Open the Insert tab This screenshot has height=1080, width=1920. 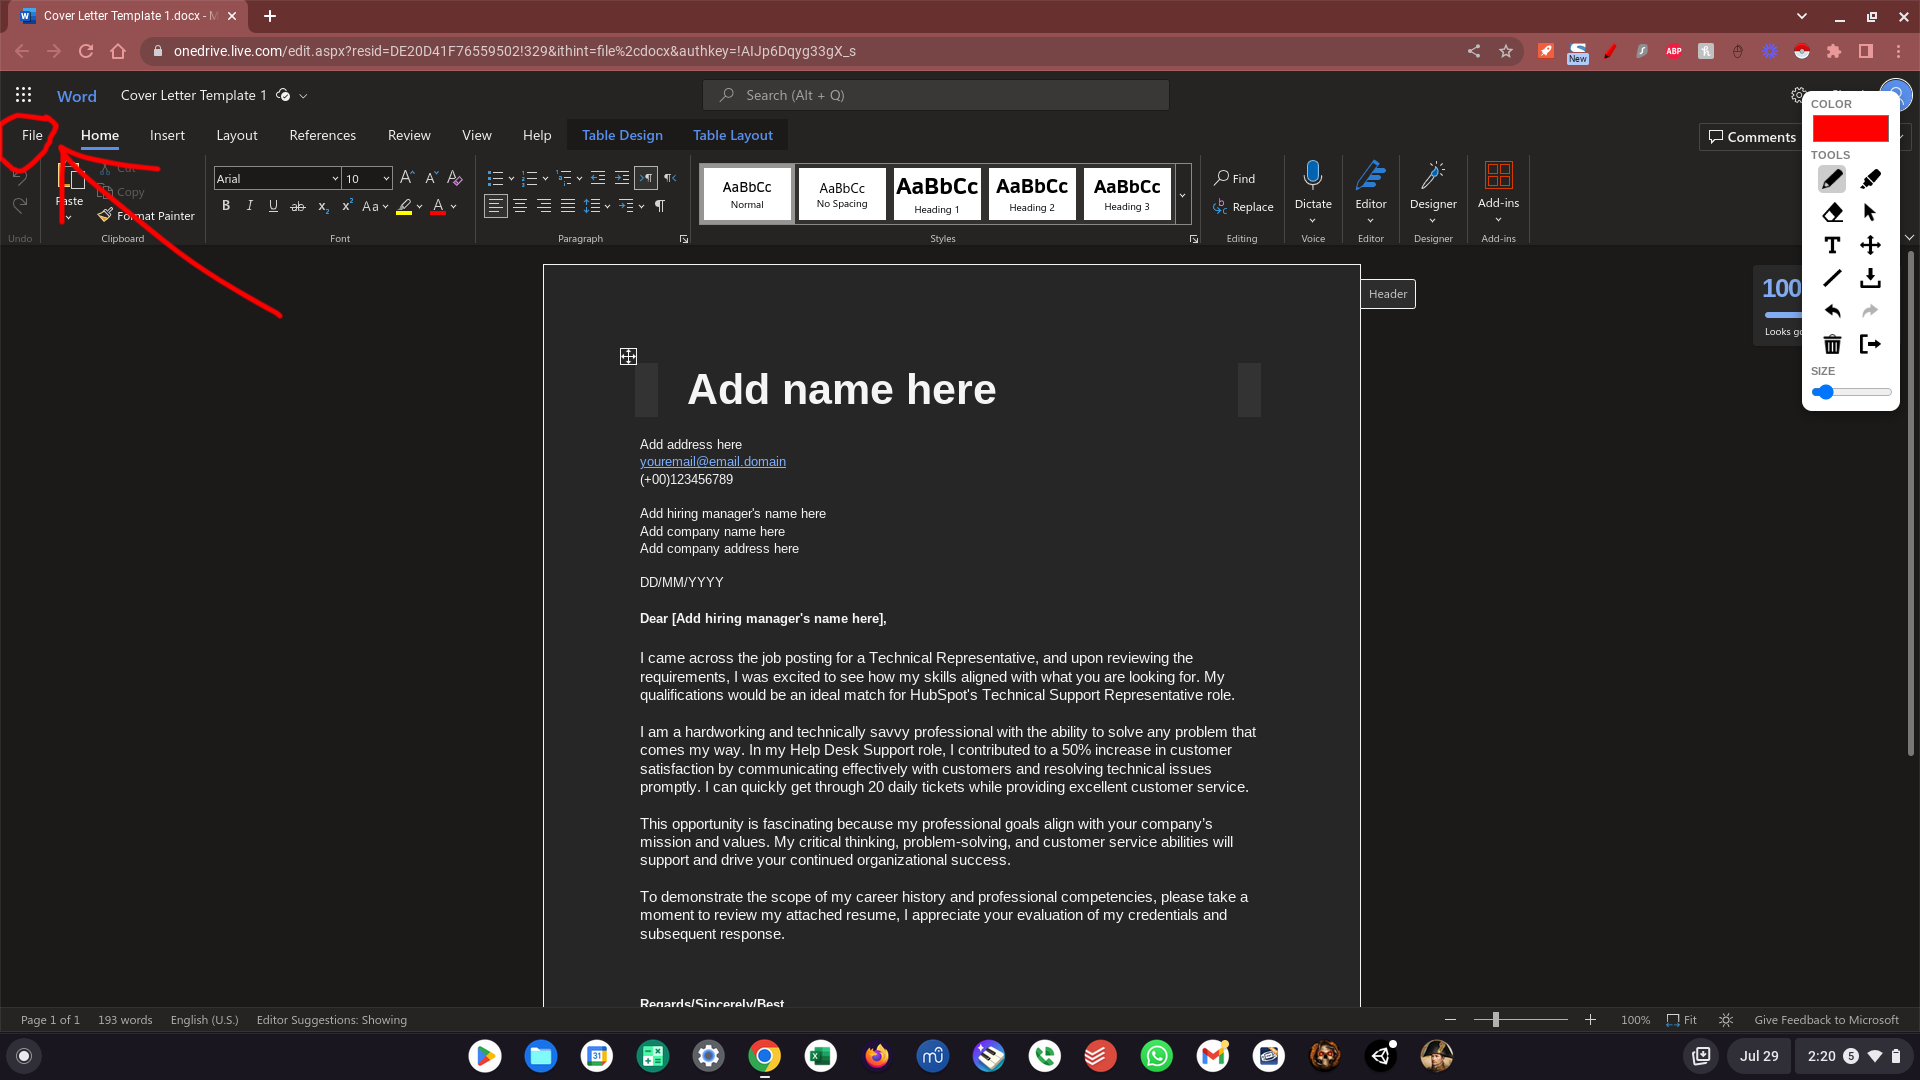click(x=167, y=135)
